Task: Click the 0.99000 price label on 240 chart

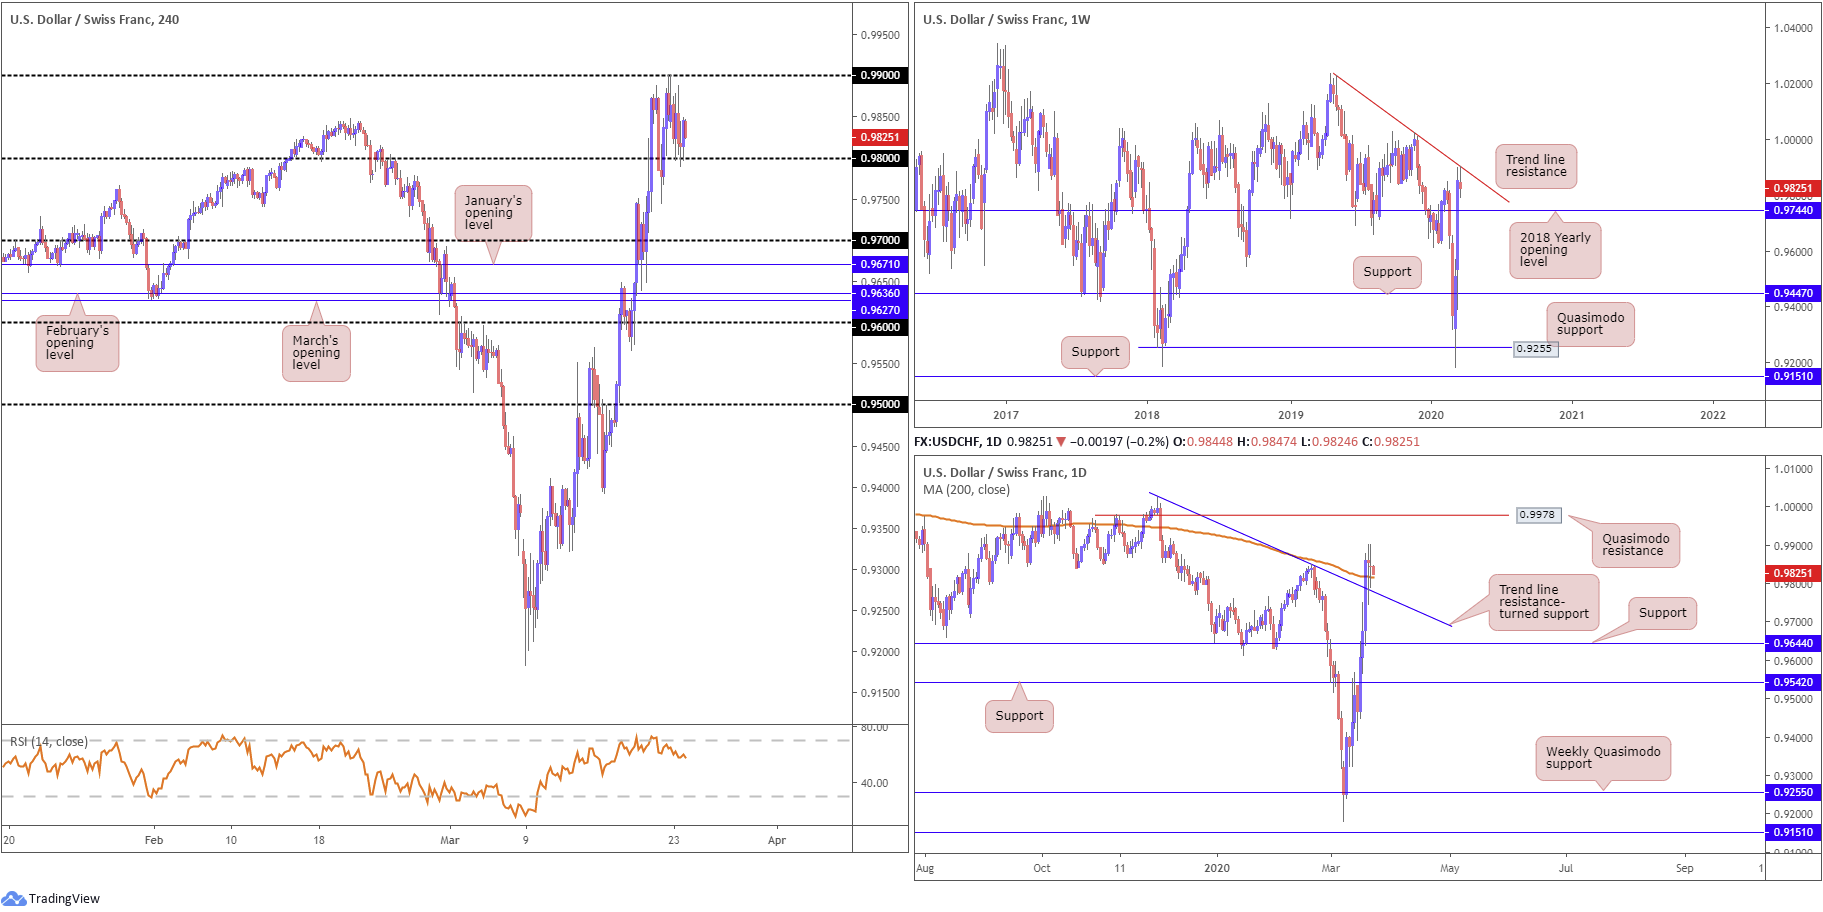Action: [880, 75]
